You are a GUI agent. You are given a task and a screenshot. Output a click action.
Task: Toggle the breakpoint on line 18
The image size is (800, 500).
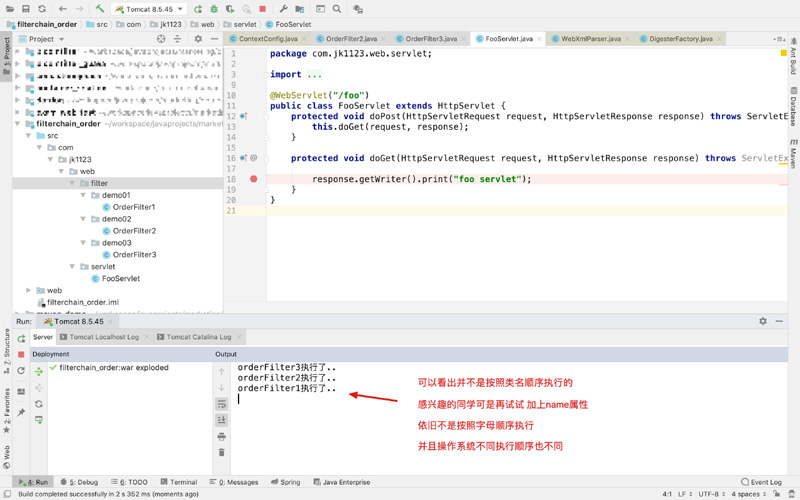pyautogui.click(x=254, y=179)
